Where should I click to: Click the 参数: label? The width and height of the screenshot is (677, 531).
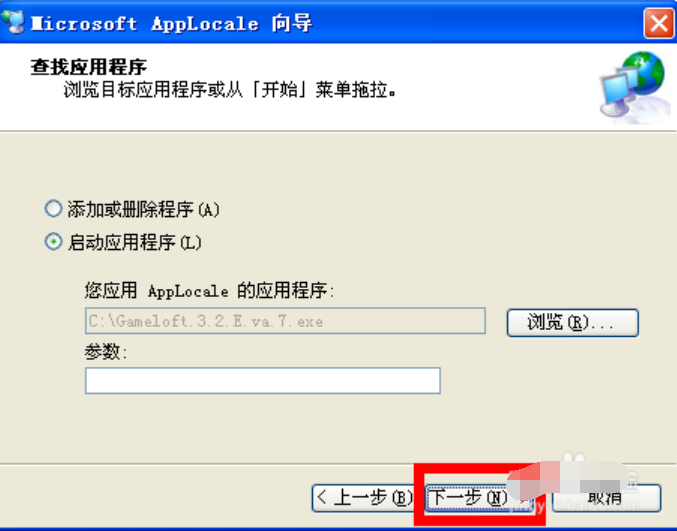(x=106, y=353)
